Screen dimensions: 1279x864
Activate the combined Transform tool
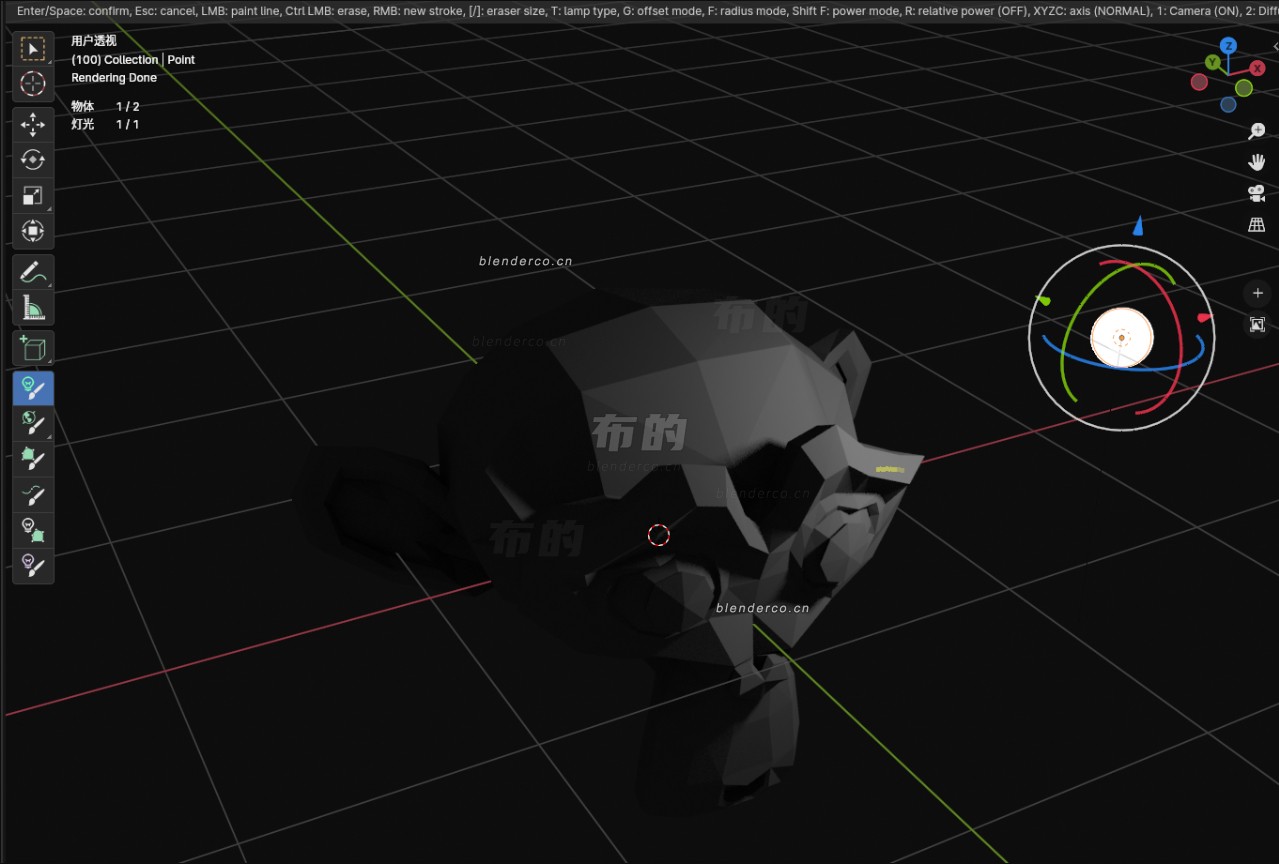pyautogui.click(x=33, y=231)
